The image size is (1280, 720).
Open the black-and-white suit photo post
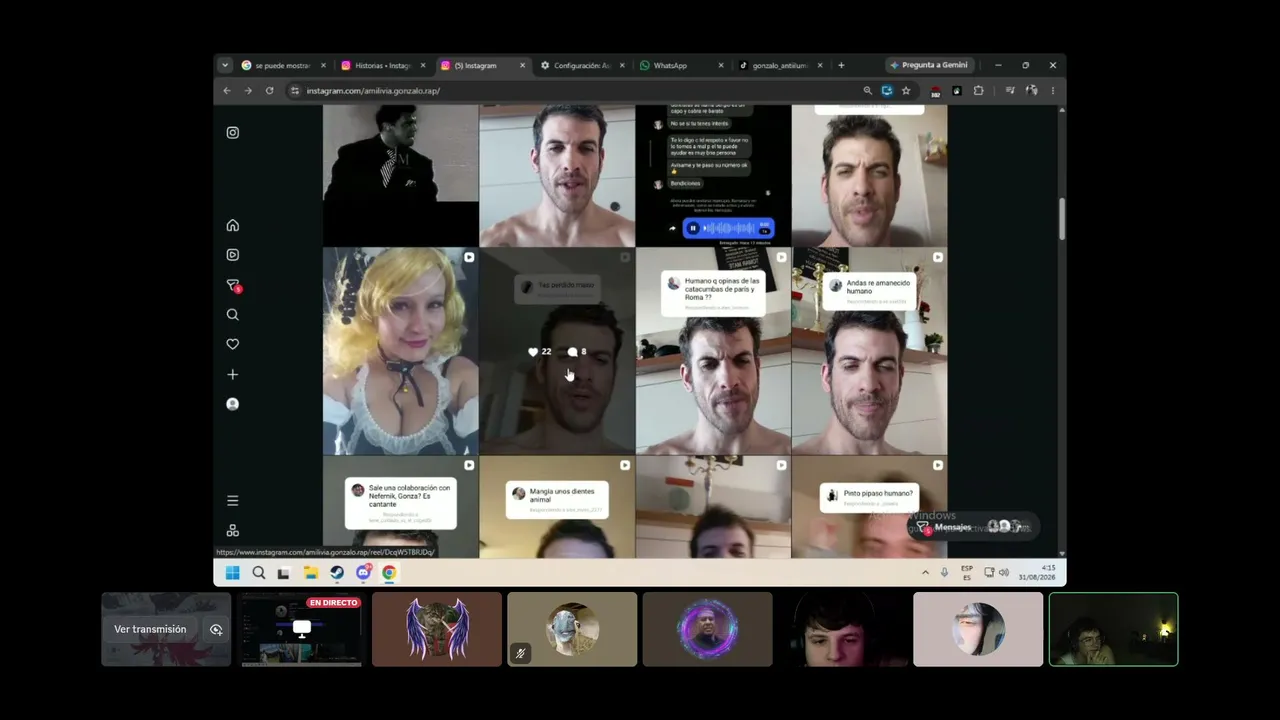click(x=401, y=176)
